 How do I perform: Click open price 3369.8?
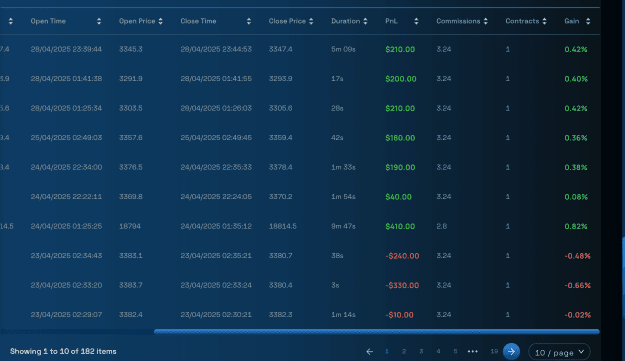131,197
